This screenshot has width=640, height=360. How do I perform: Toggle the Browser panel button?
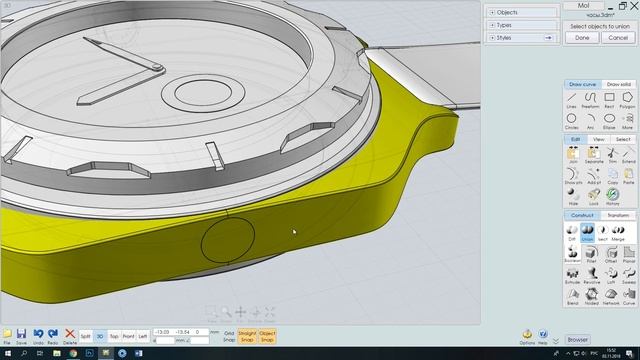(x=578, y=339)
